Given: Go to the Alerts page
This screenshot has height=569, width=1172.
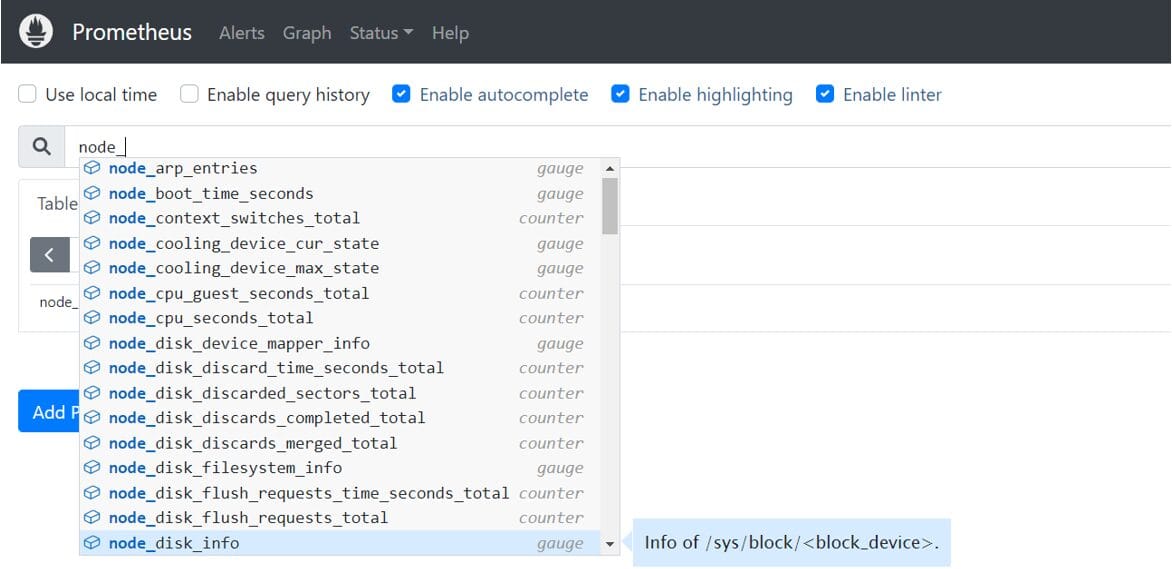Looking at the screenshot, I should pyautogui.click(x=242, y=33).
